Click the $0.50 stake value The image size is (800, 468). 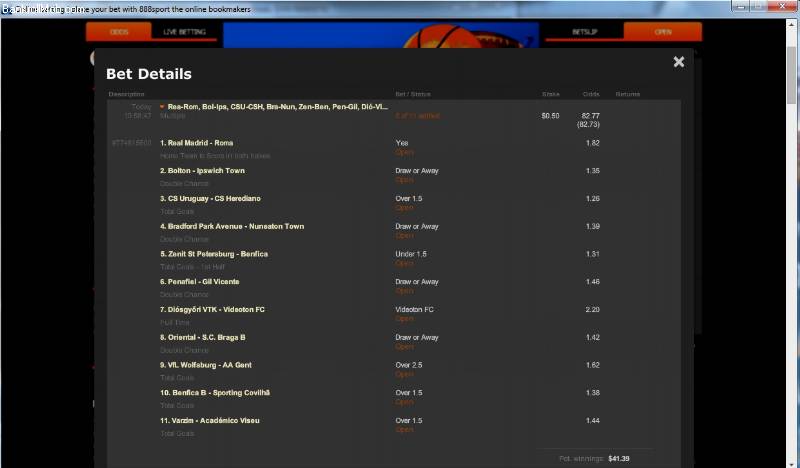pos(550,116)
